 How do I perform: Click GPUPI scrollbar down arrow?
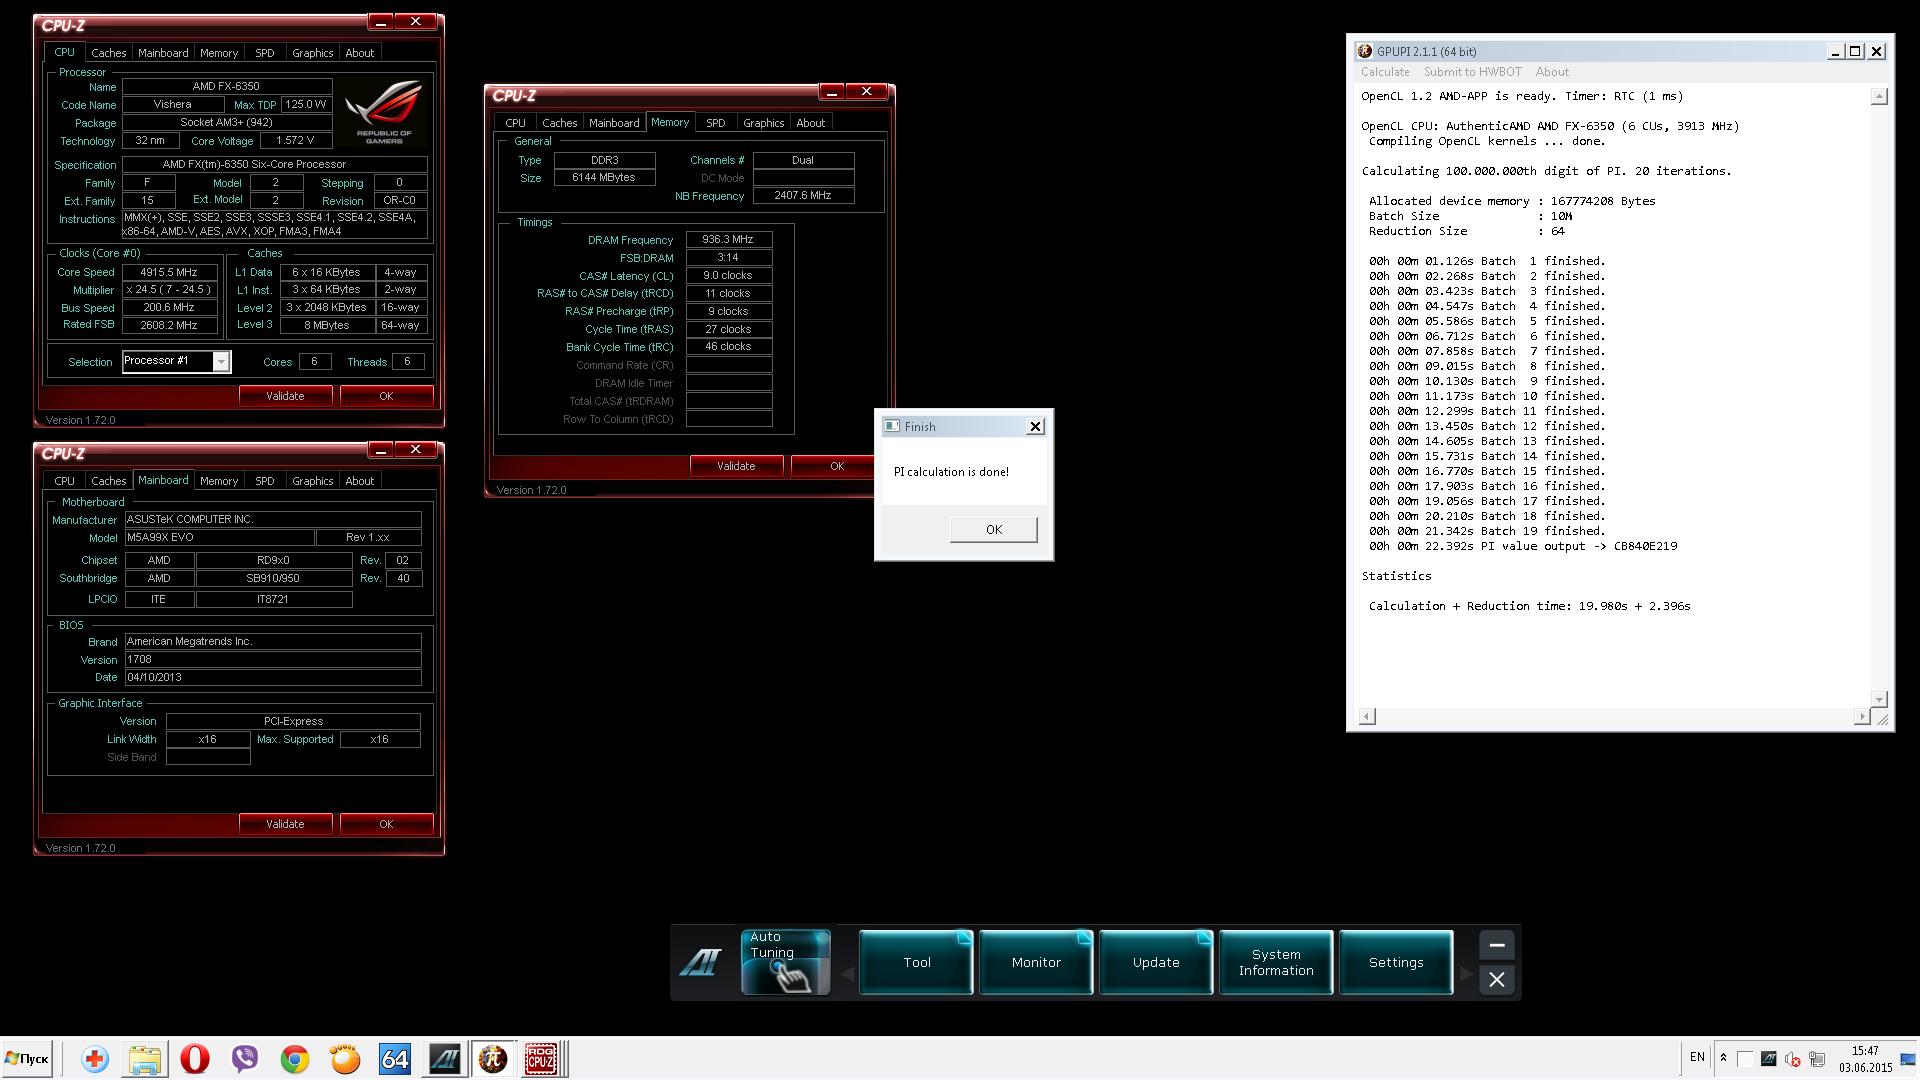coord(1879,698)
